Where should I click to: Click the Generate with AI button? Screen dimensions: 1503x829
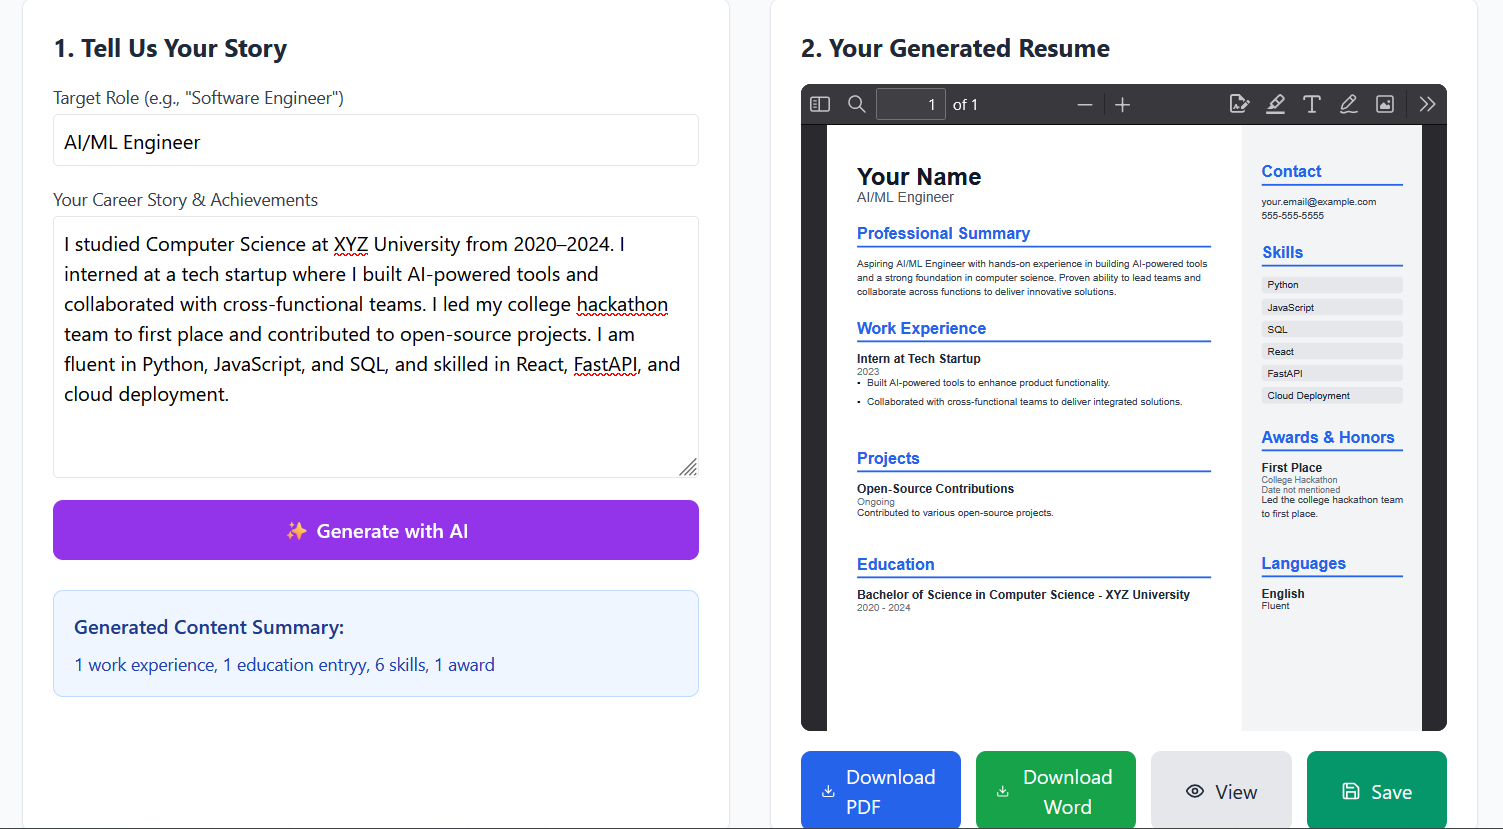(375, 530)
